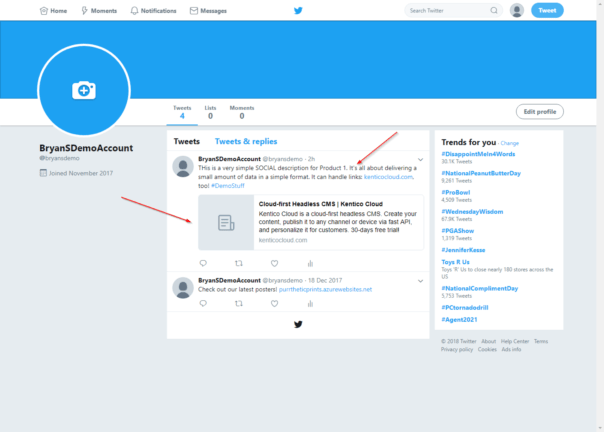Retweet the latest posters tweet
The height and width of the screenshot is (432, 604).
[x=239, y=303]
